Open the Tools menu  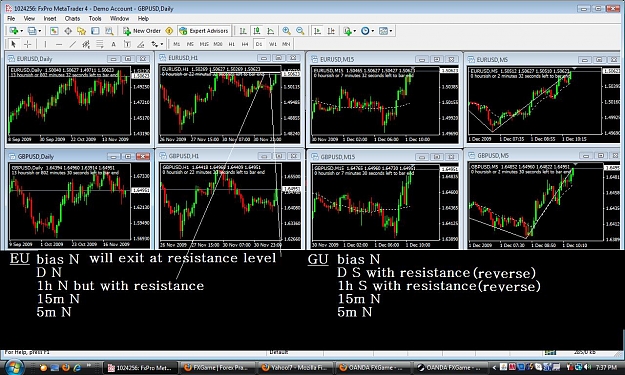coord(95,18)
